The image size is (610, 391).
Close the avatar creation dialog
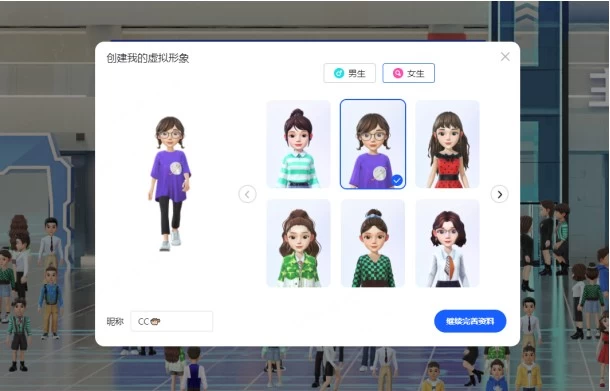[505, 57]
